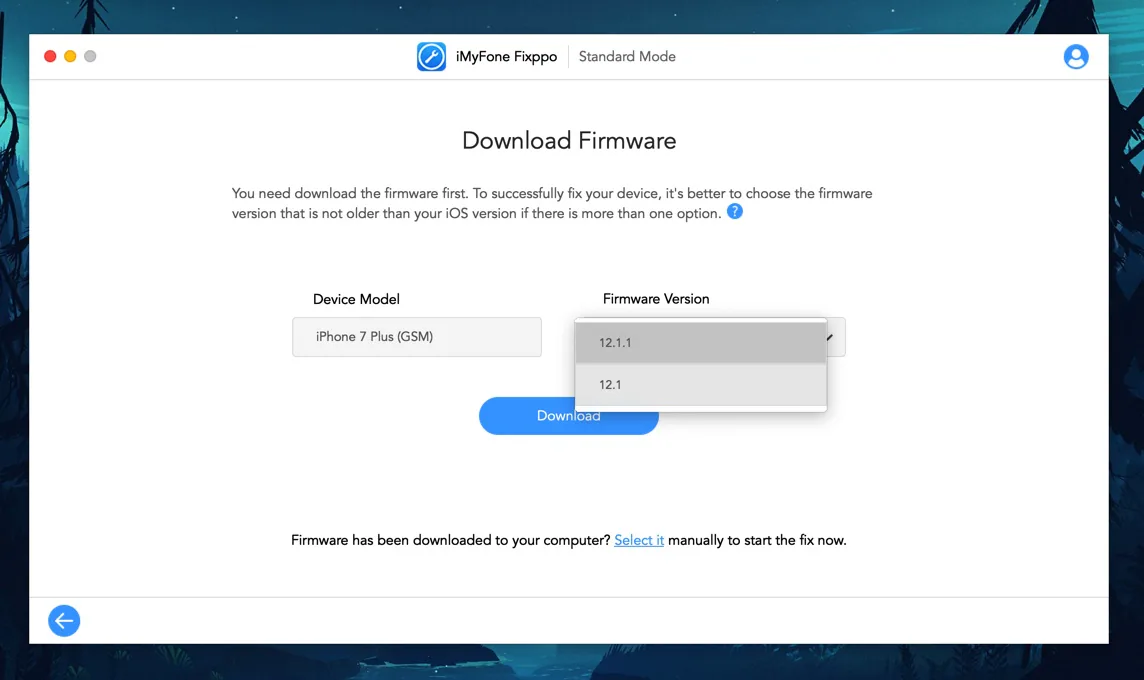Minimize the window using the yellow button
Image resolution: width=1144 pixels, height=680 pixels.
coord(70,56)
